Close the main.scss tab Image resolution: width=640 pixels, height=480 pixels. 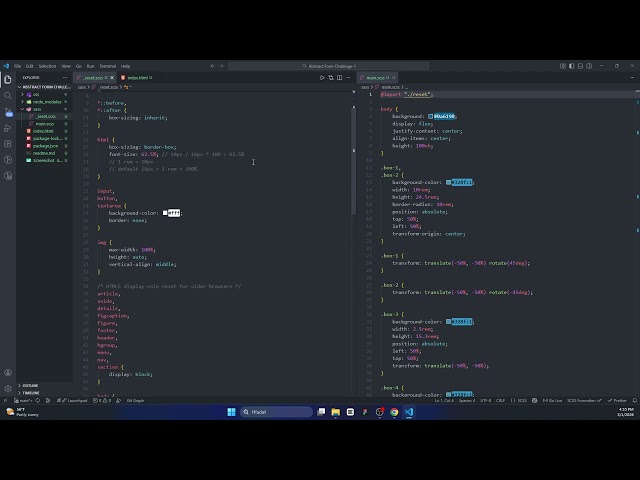tap(394, 78)
